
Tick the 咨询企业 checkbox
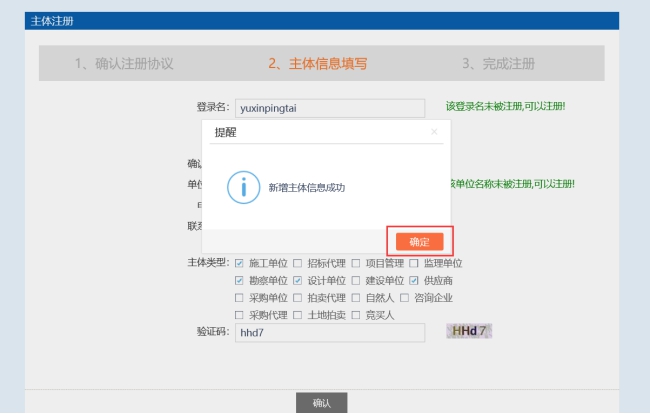pos(404,297)
